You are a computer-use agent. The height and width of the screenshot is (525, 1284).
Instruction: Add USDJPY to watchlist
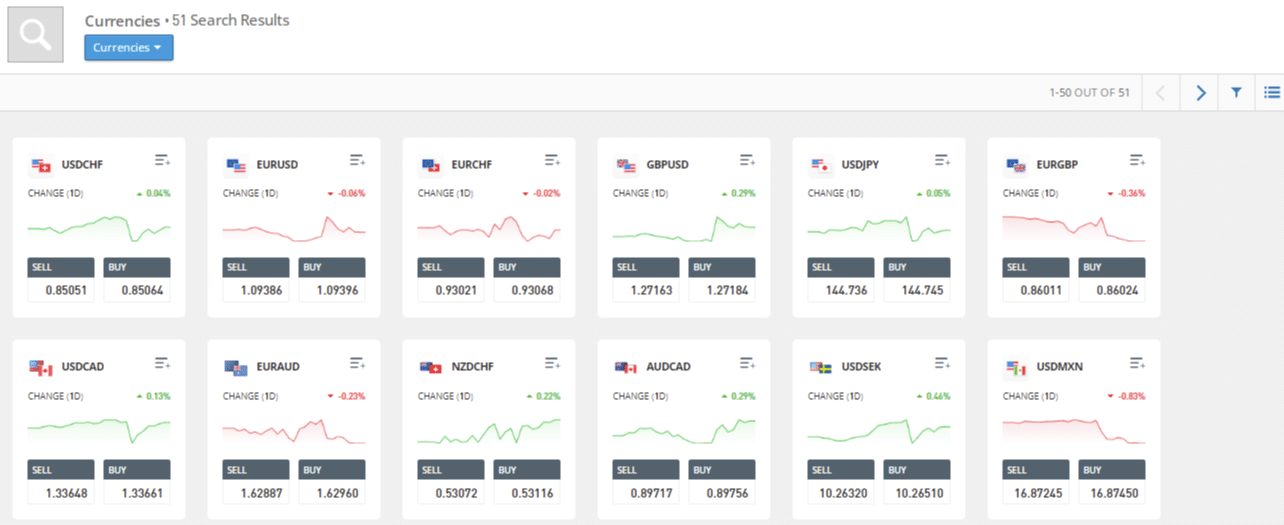(943, 160)
